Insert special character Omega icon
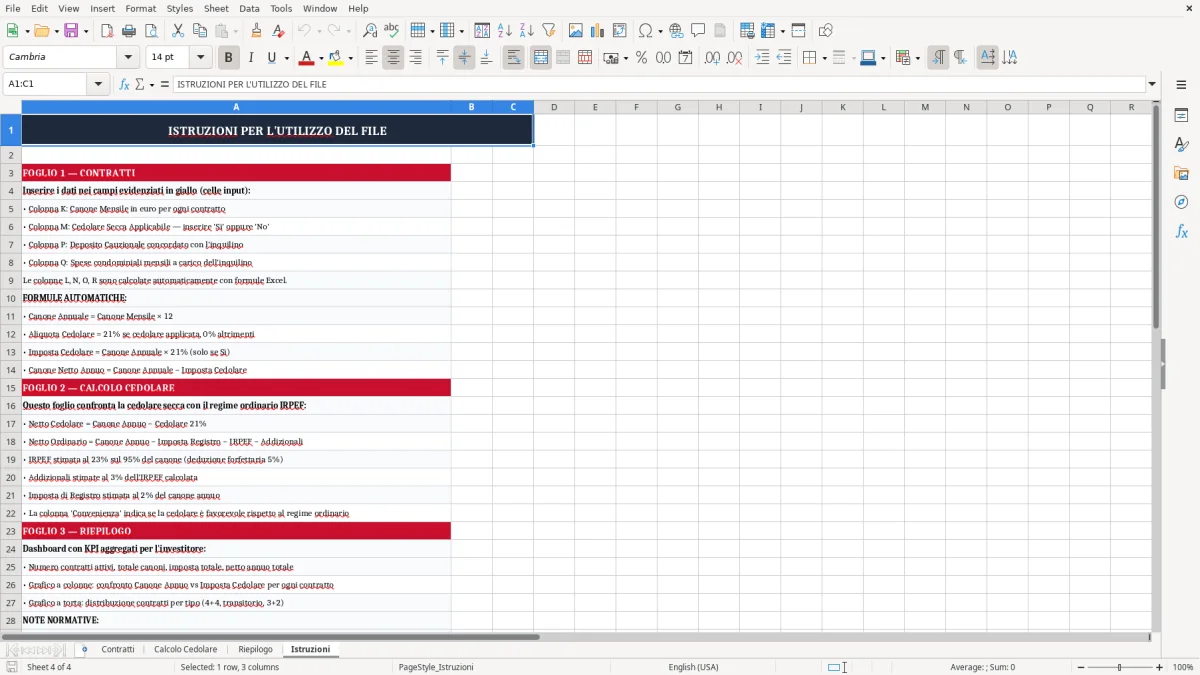 coord(645,31)
